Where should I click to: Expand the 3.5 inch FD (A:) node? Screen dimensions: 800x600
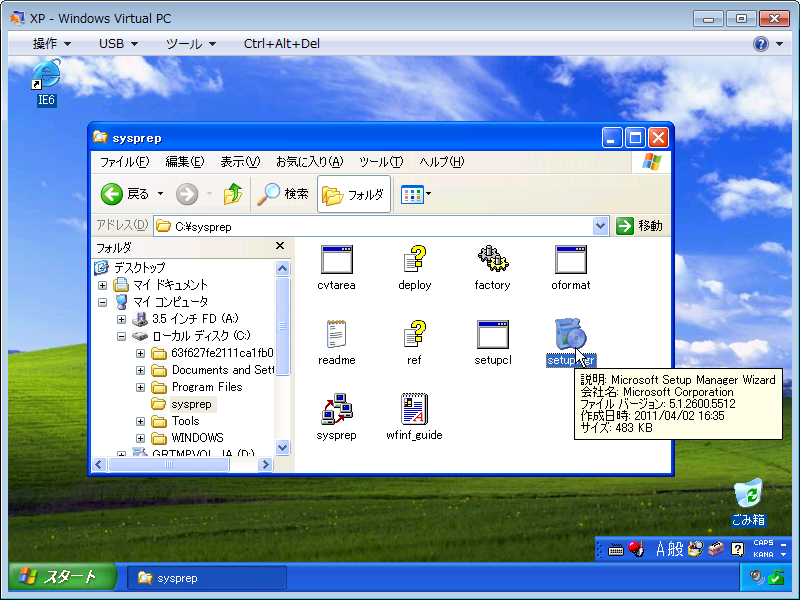(x=121, y=319)
